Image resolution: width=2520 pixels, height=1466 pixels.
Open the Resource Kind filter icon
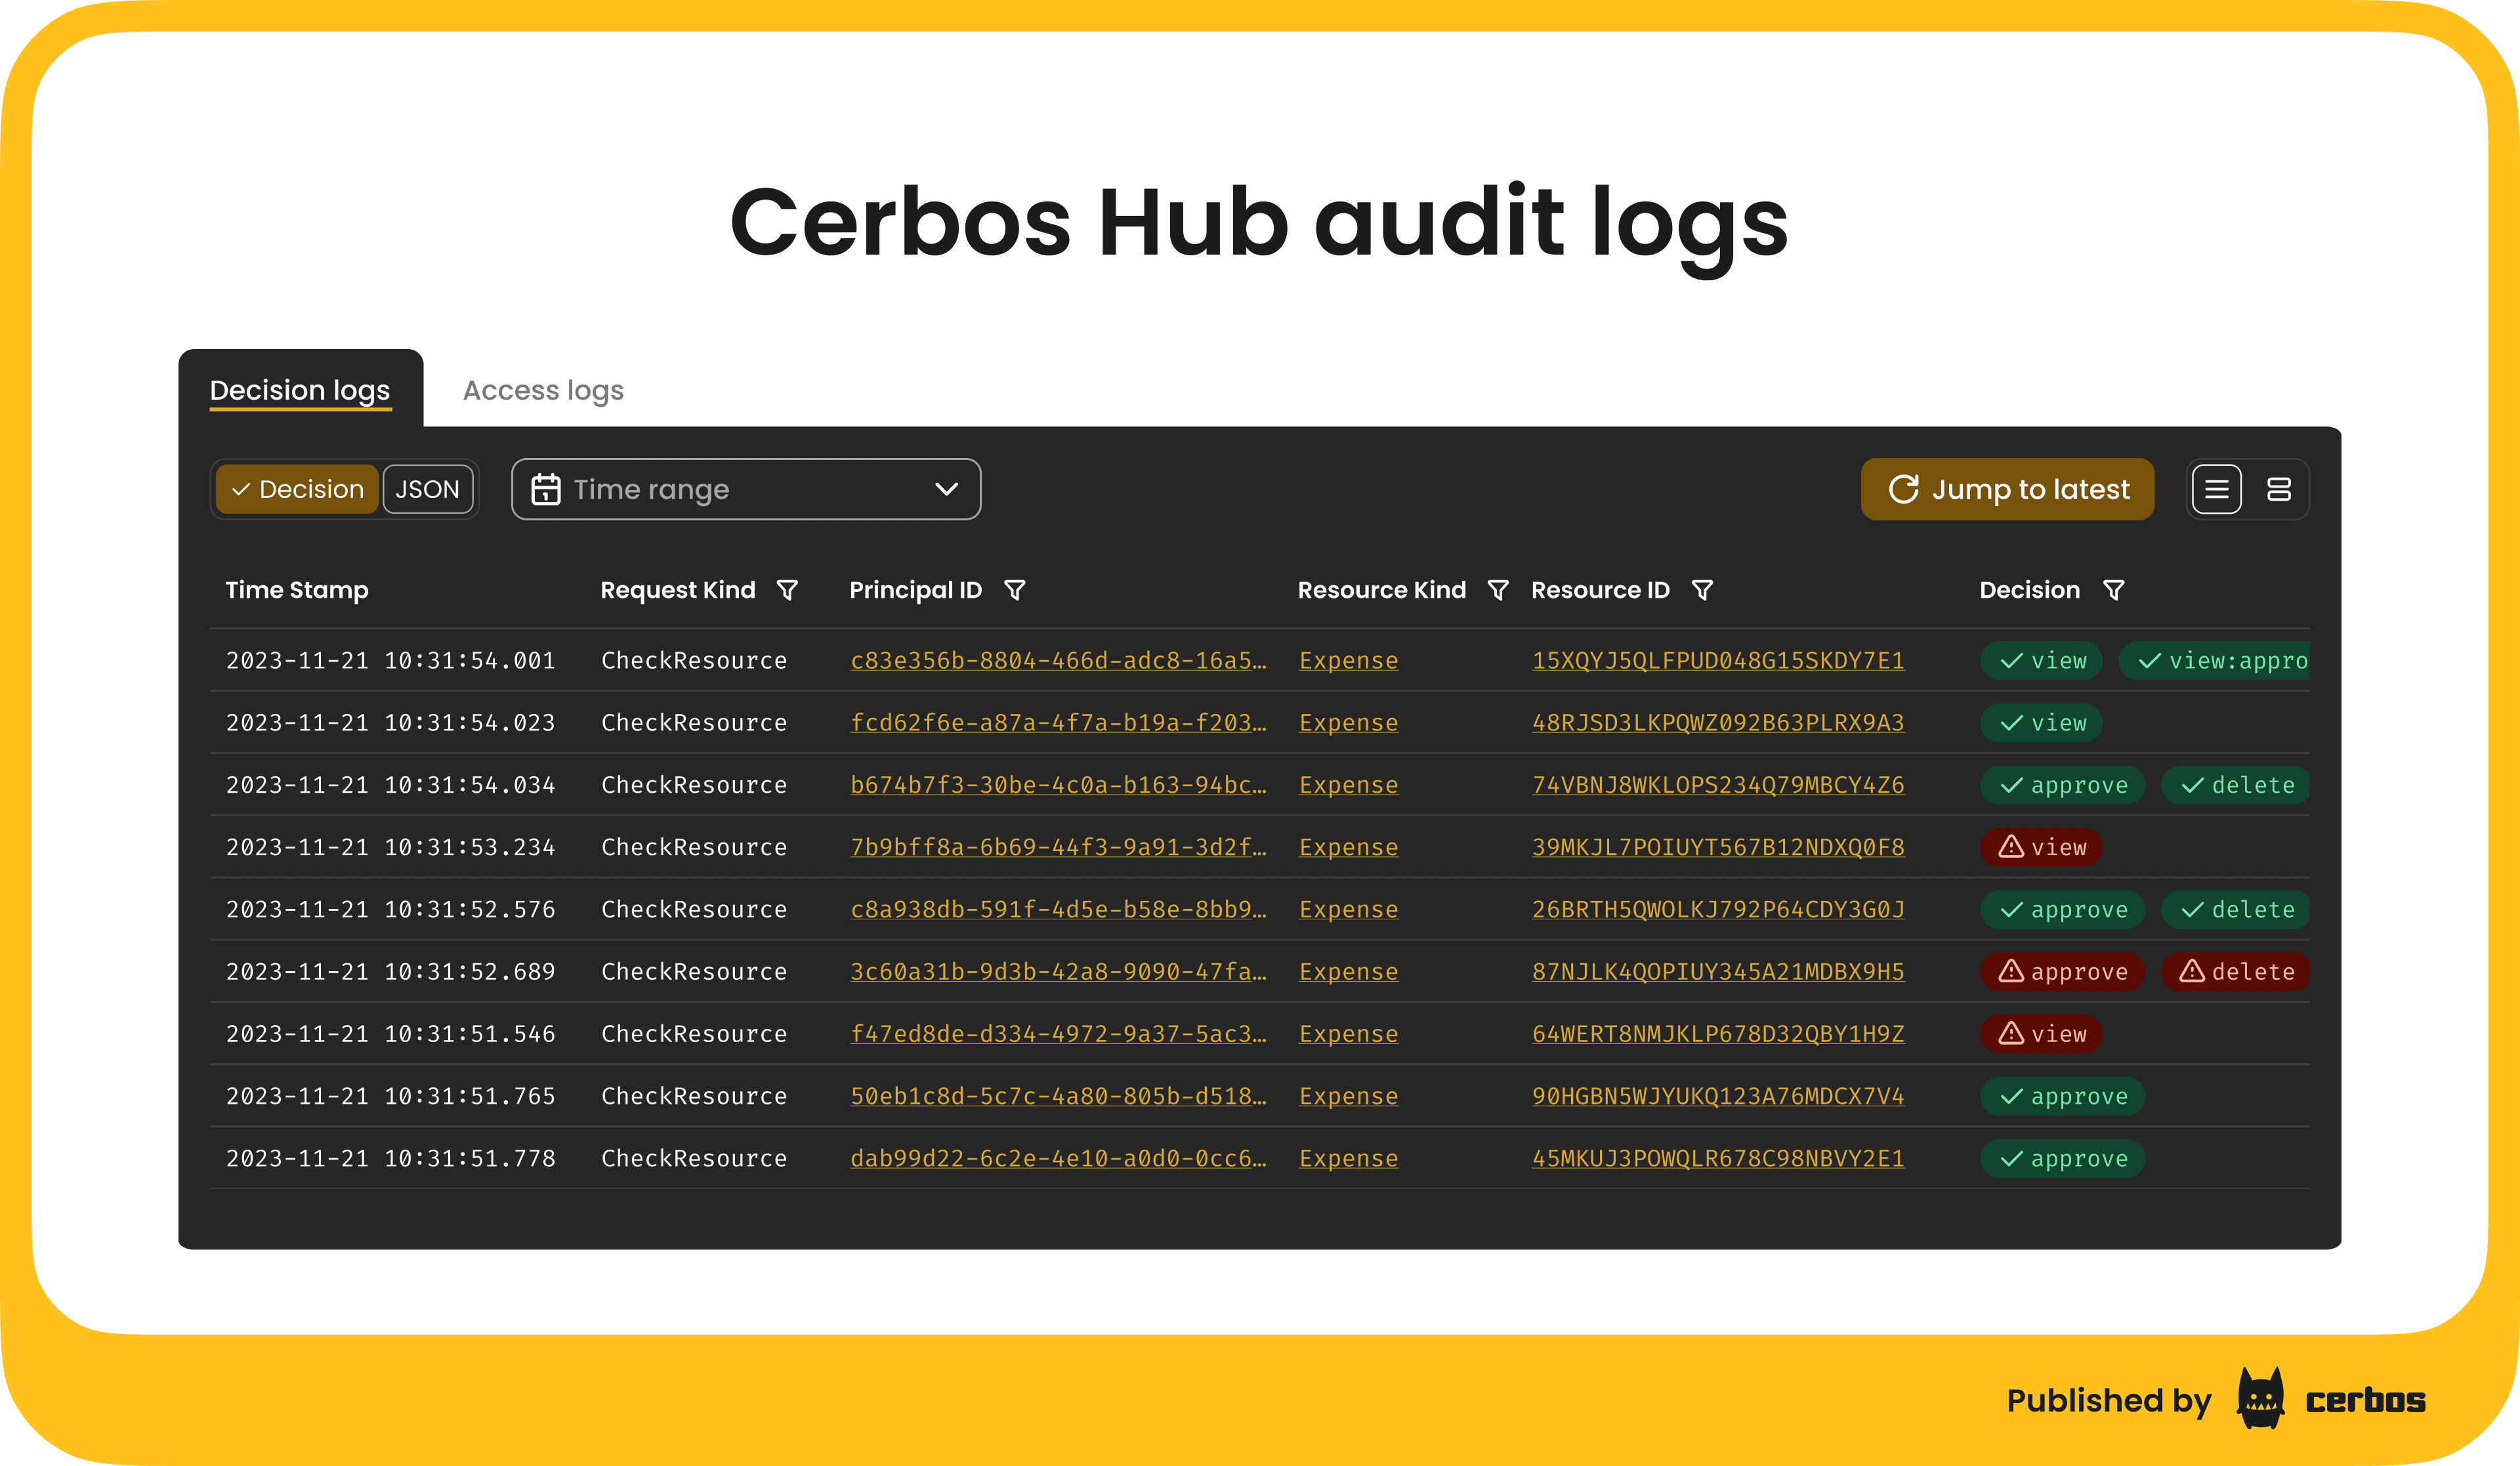(x=1498, y=590)
